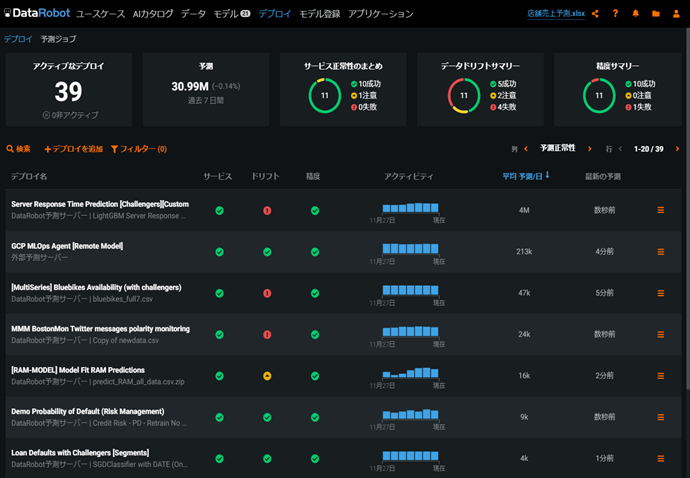Open Demo Probability of Default deployment

(88, 412)
